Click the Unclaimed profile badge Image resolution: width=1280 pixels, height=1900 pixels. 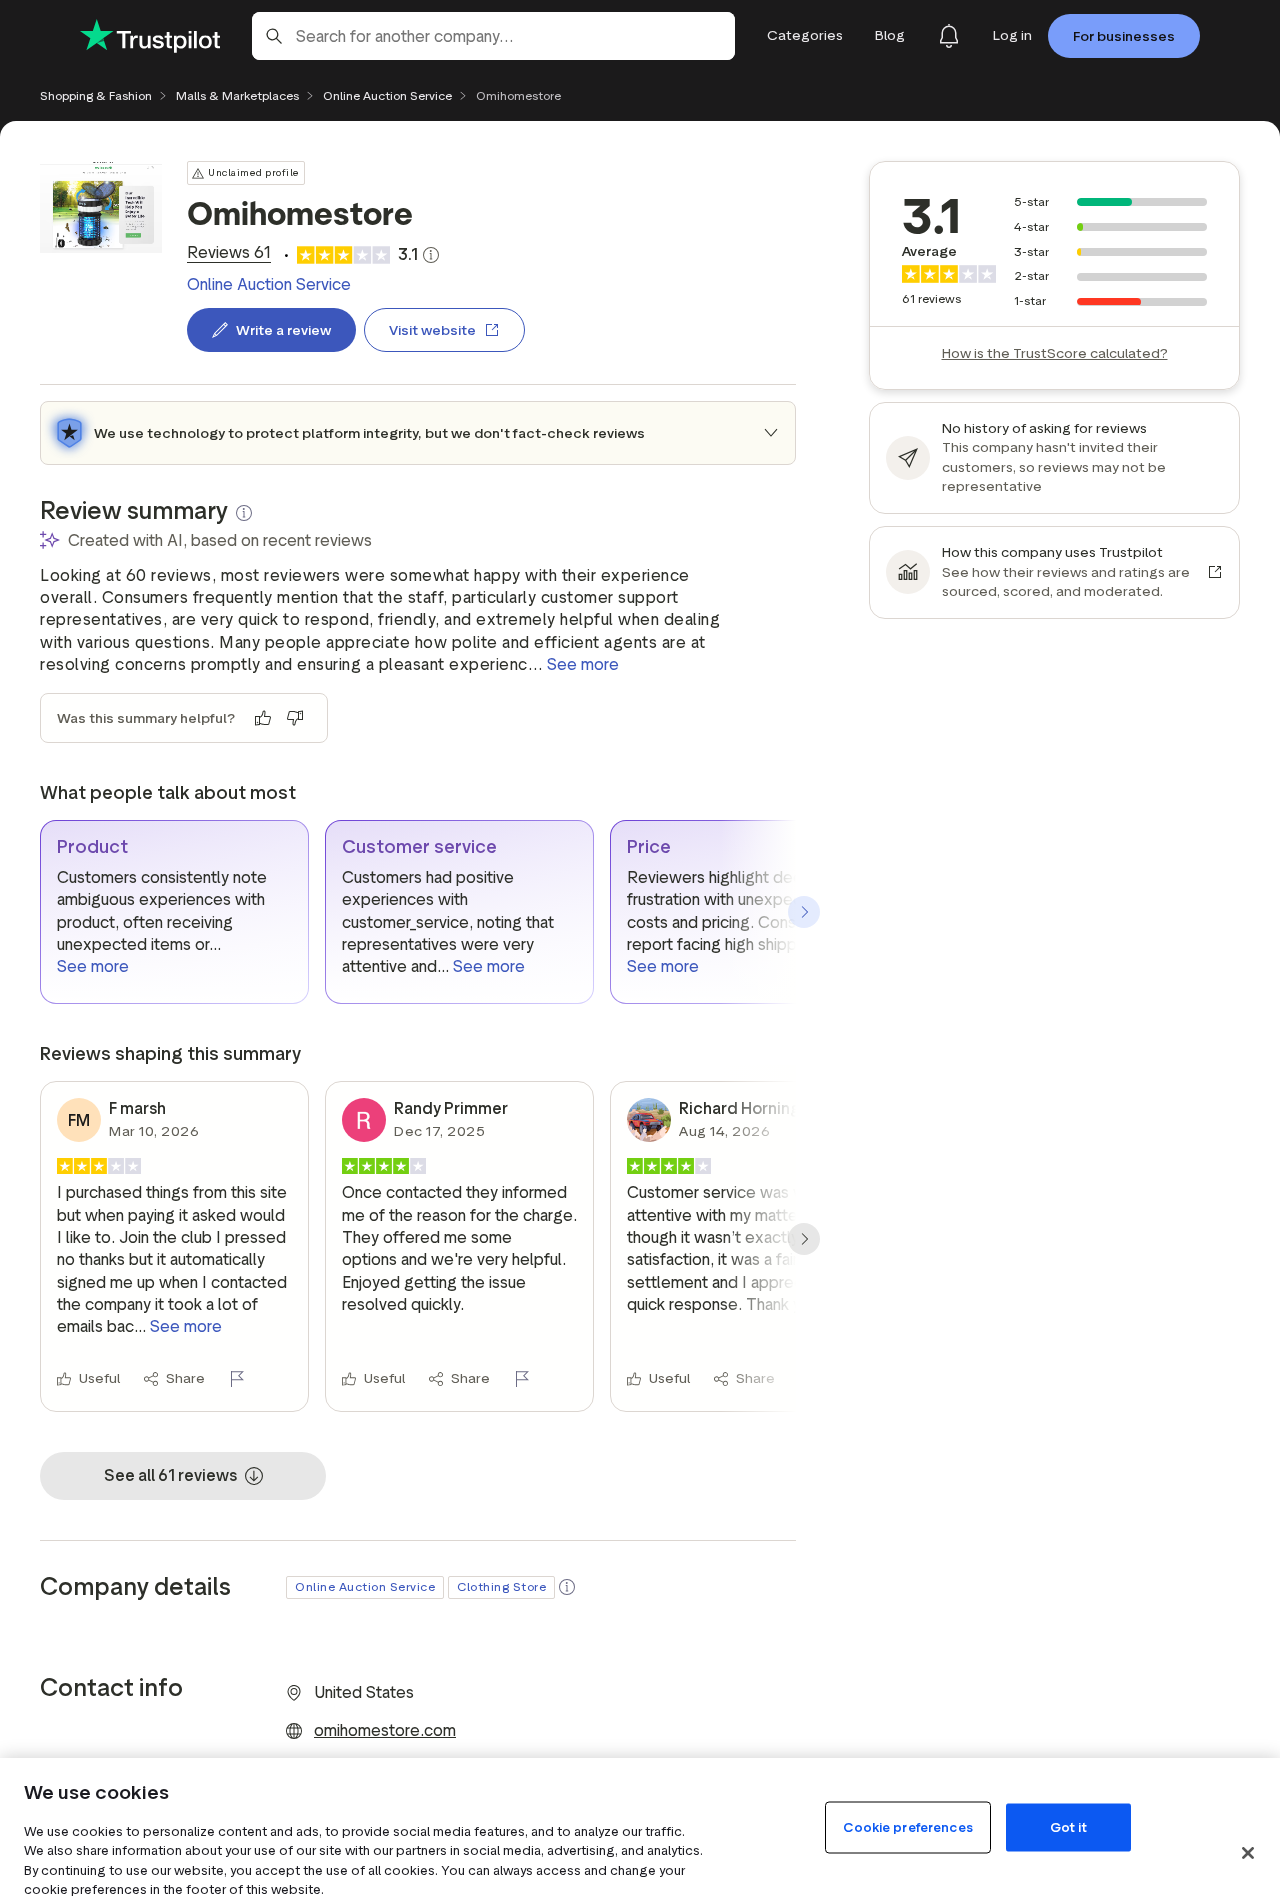coord(246,173)
